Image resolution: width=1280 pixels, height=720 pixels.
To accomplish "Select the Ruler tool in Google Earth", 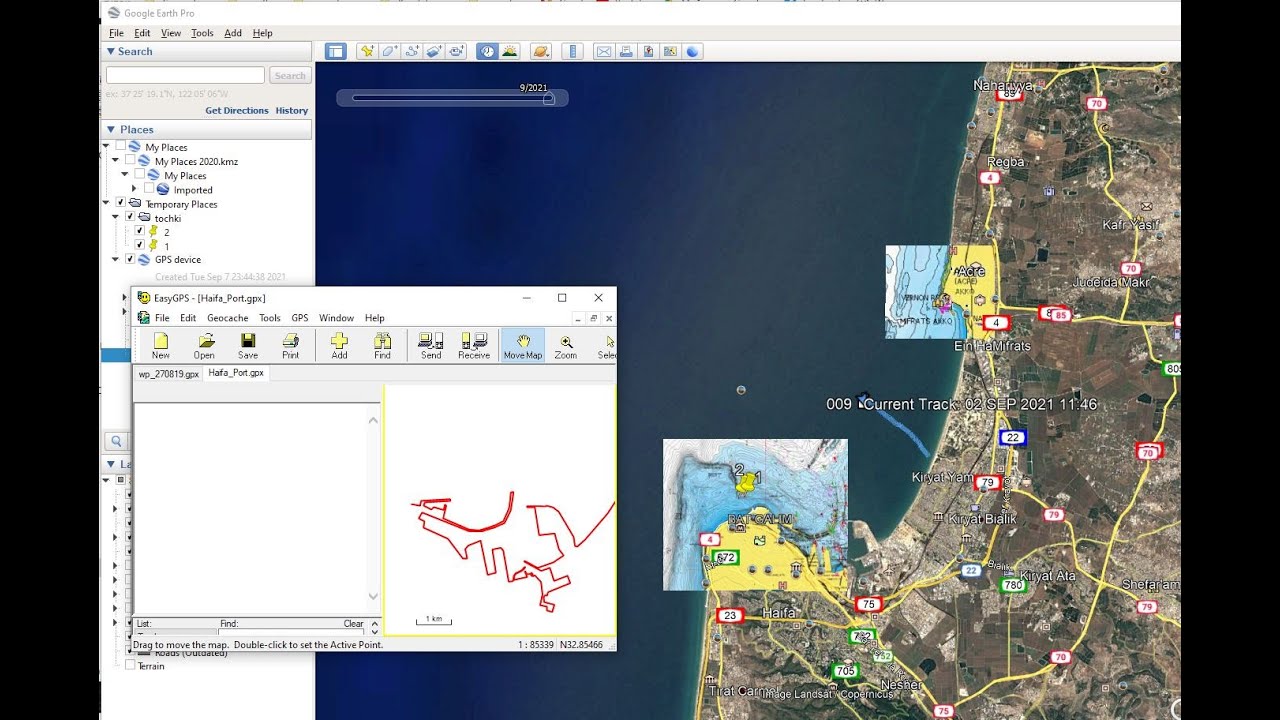I will coord(572,51).
